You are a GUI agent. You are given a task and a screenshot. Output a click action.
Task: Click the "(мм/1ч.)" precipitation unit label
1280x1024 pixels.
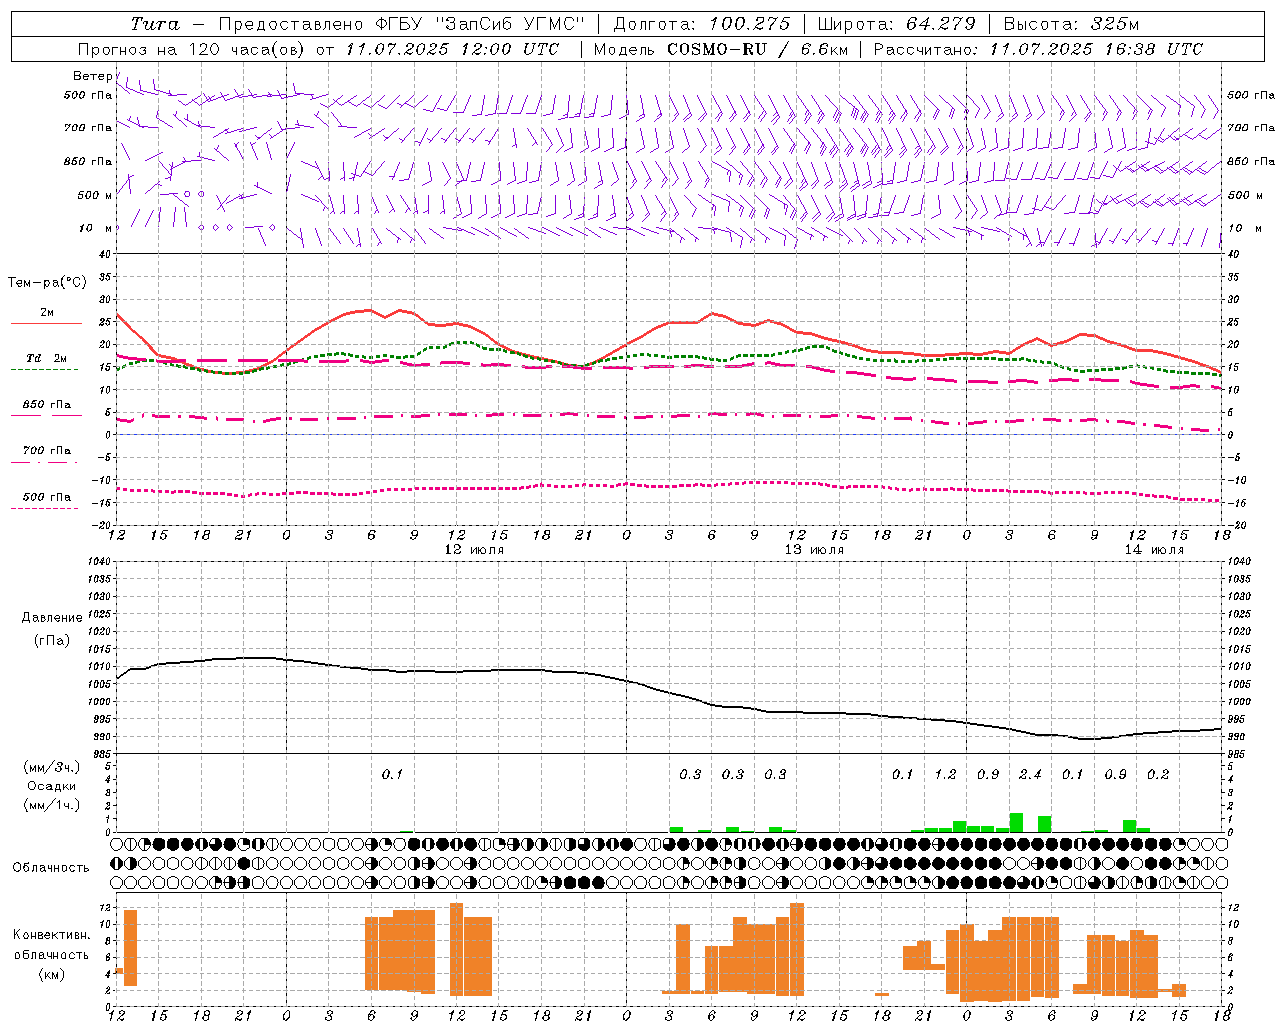(52, 805)
